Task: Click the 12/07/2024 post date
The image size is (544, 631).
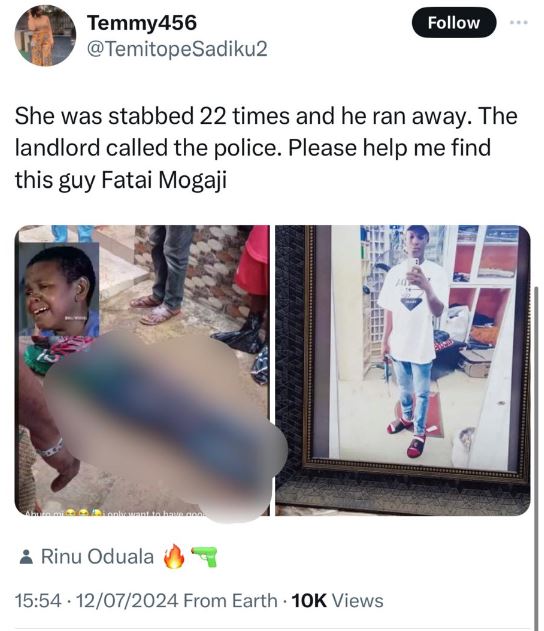Action: pyautogui.click(x=127, y=601)
